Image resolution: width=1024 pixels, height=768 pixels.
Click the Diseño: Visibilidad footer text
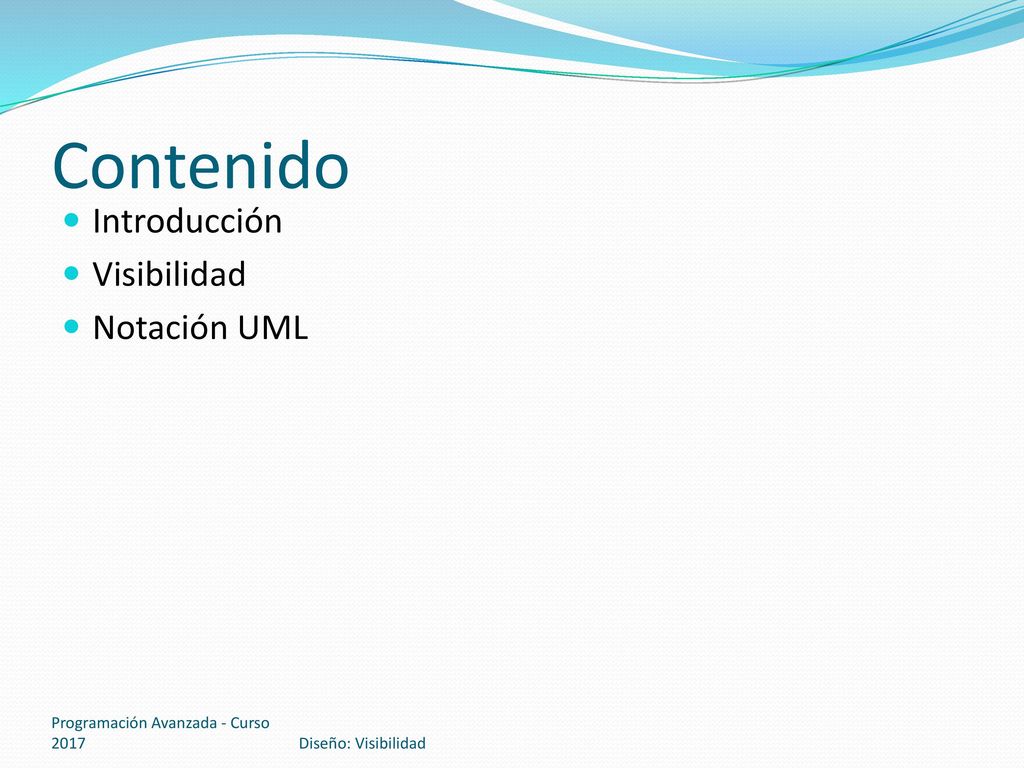(362, 743)
